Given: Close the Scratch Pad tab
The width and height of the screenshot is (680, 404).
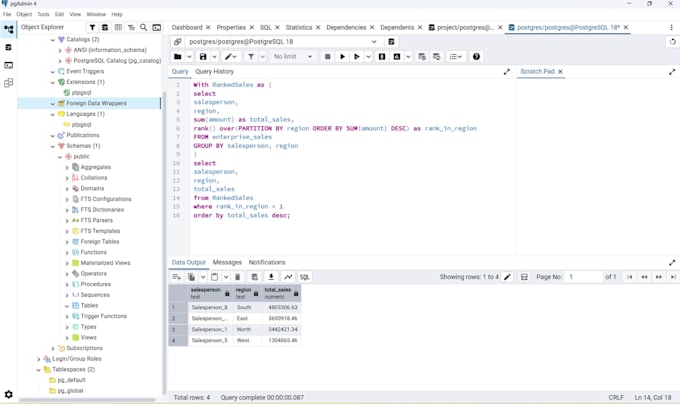Looking at the screenshot, I should click(560, 72).
